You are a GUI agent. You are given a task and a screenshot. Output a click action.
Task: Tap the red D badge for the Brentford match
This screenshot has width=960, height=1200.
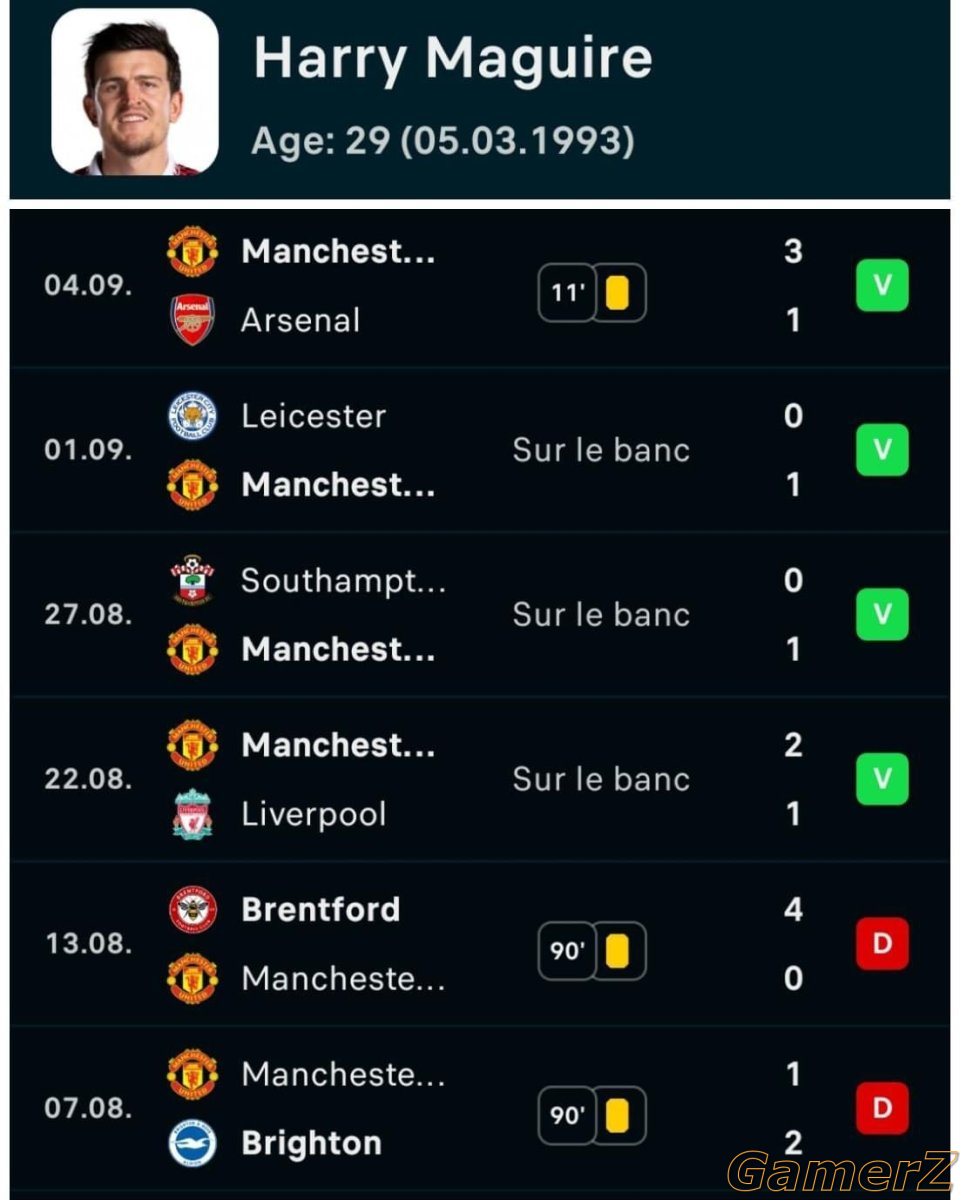coord(882,943)
